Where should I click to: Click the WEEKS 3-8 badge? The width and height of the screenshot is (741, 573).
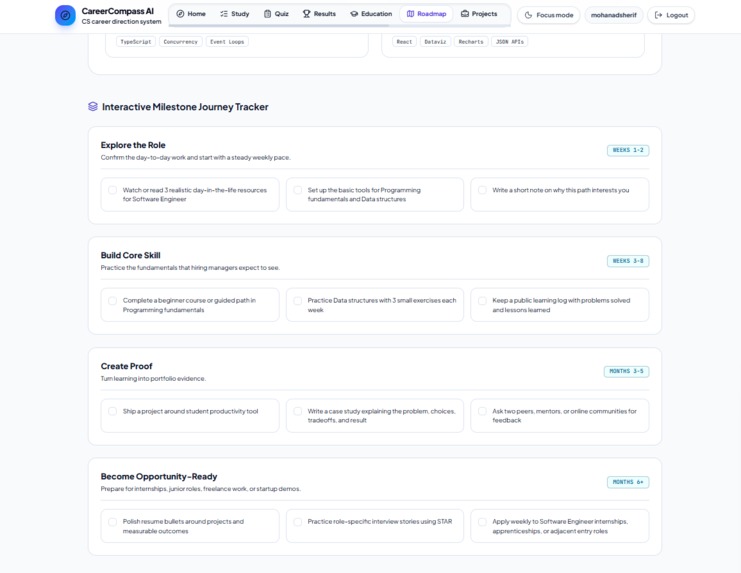click(x=628, y=261)
